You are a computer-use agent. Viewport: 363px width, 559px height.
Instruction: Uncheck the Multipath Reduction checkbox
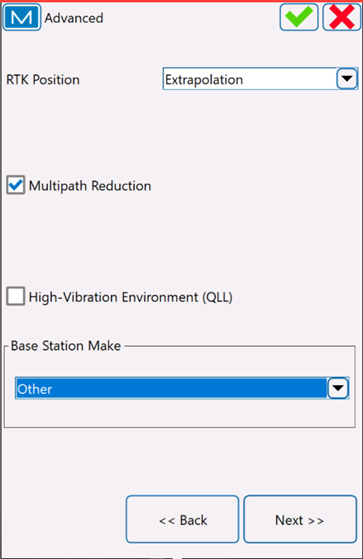(16, 185)
